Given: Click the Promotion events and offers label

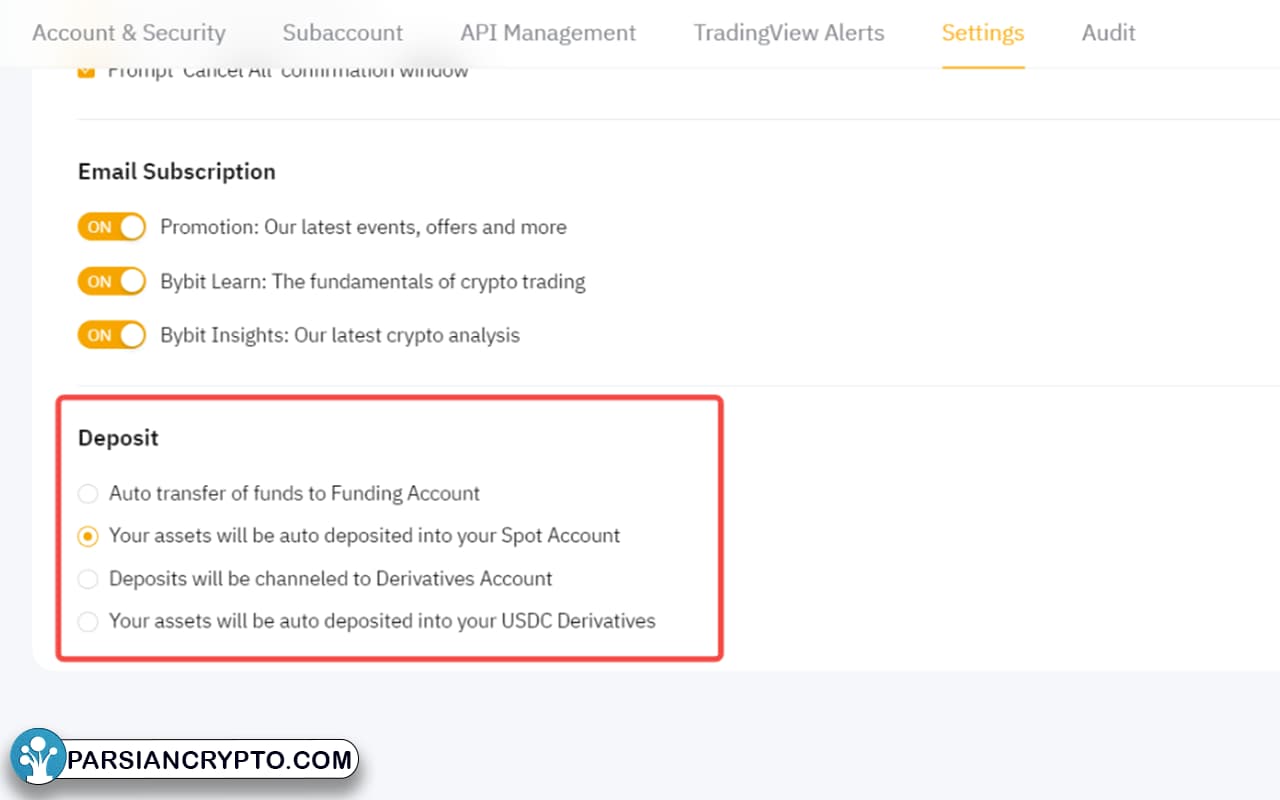Looking at the screenshot, I should (x=363, y=227).
